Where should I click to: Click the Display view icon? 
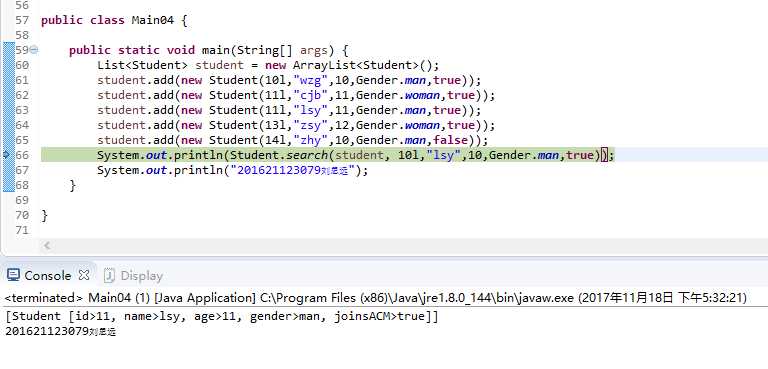pos(109,276)
